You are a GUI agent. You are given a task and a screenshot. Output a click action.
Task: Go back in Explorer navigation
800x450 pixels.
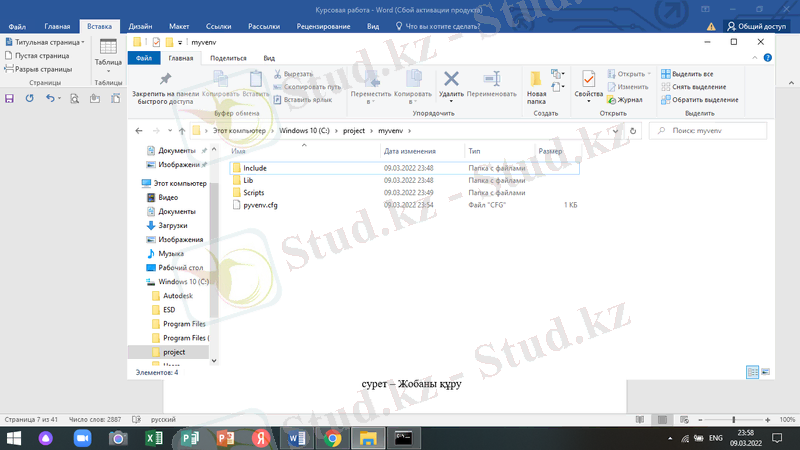click(139, 131)
